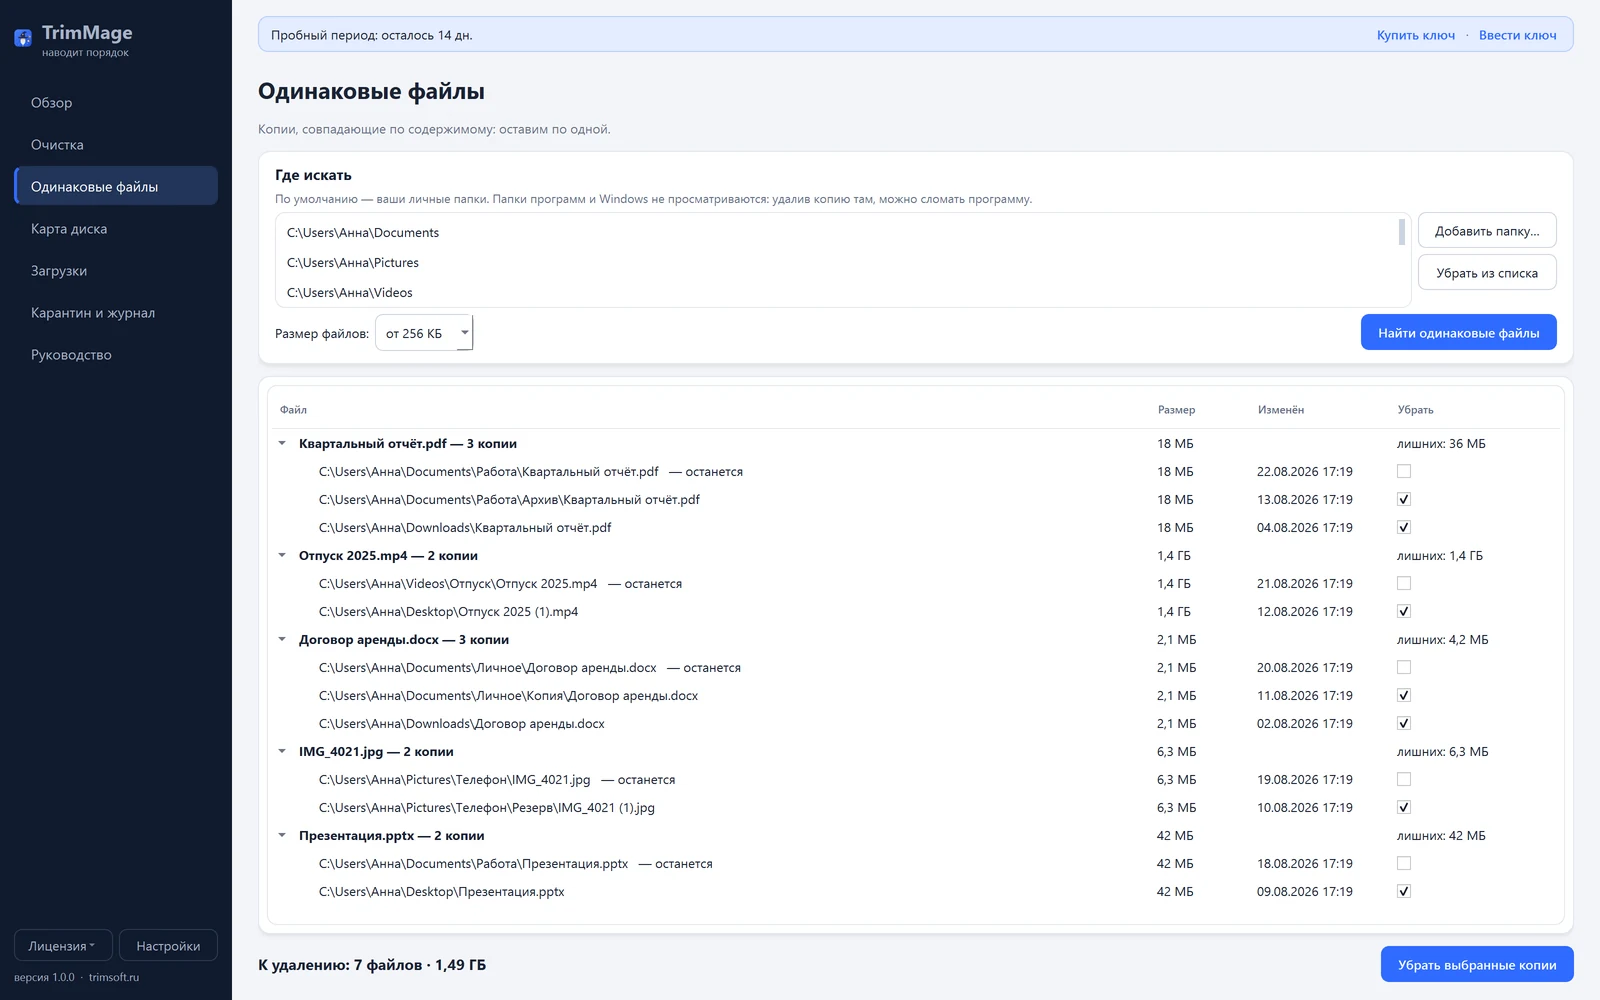Select the IMG_4021.jpg — 2 копии row

click(916, 751)
